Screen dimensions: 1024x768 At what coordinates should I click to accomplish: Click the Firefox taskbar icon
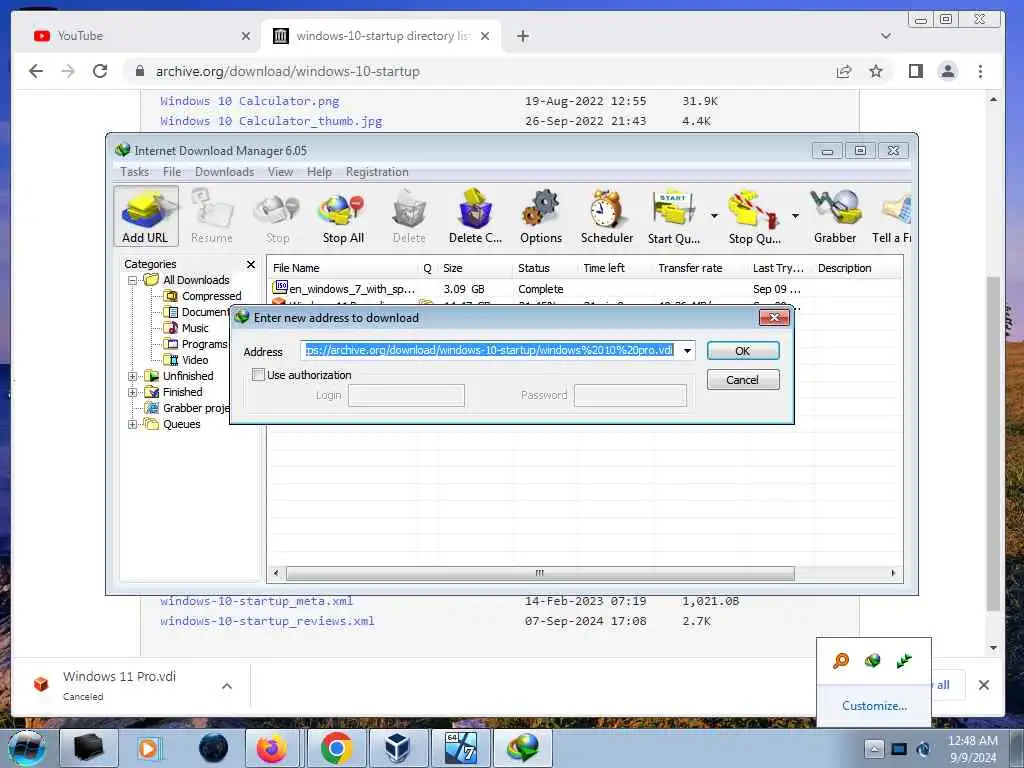pyautogui.click(x=272, y=748)
